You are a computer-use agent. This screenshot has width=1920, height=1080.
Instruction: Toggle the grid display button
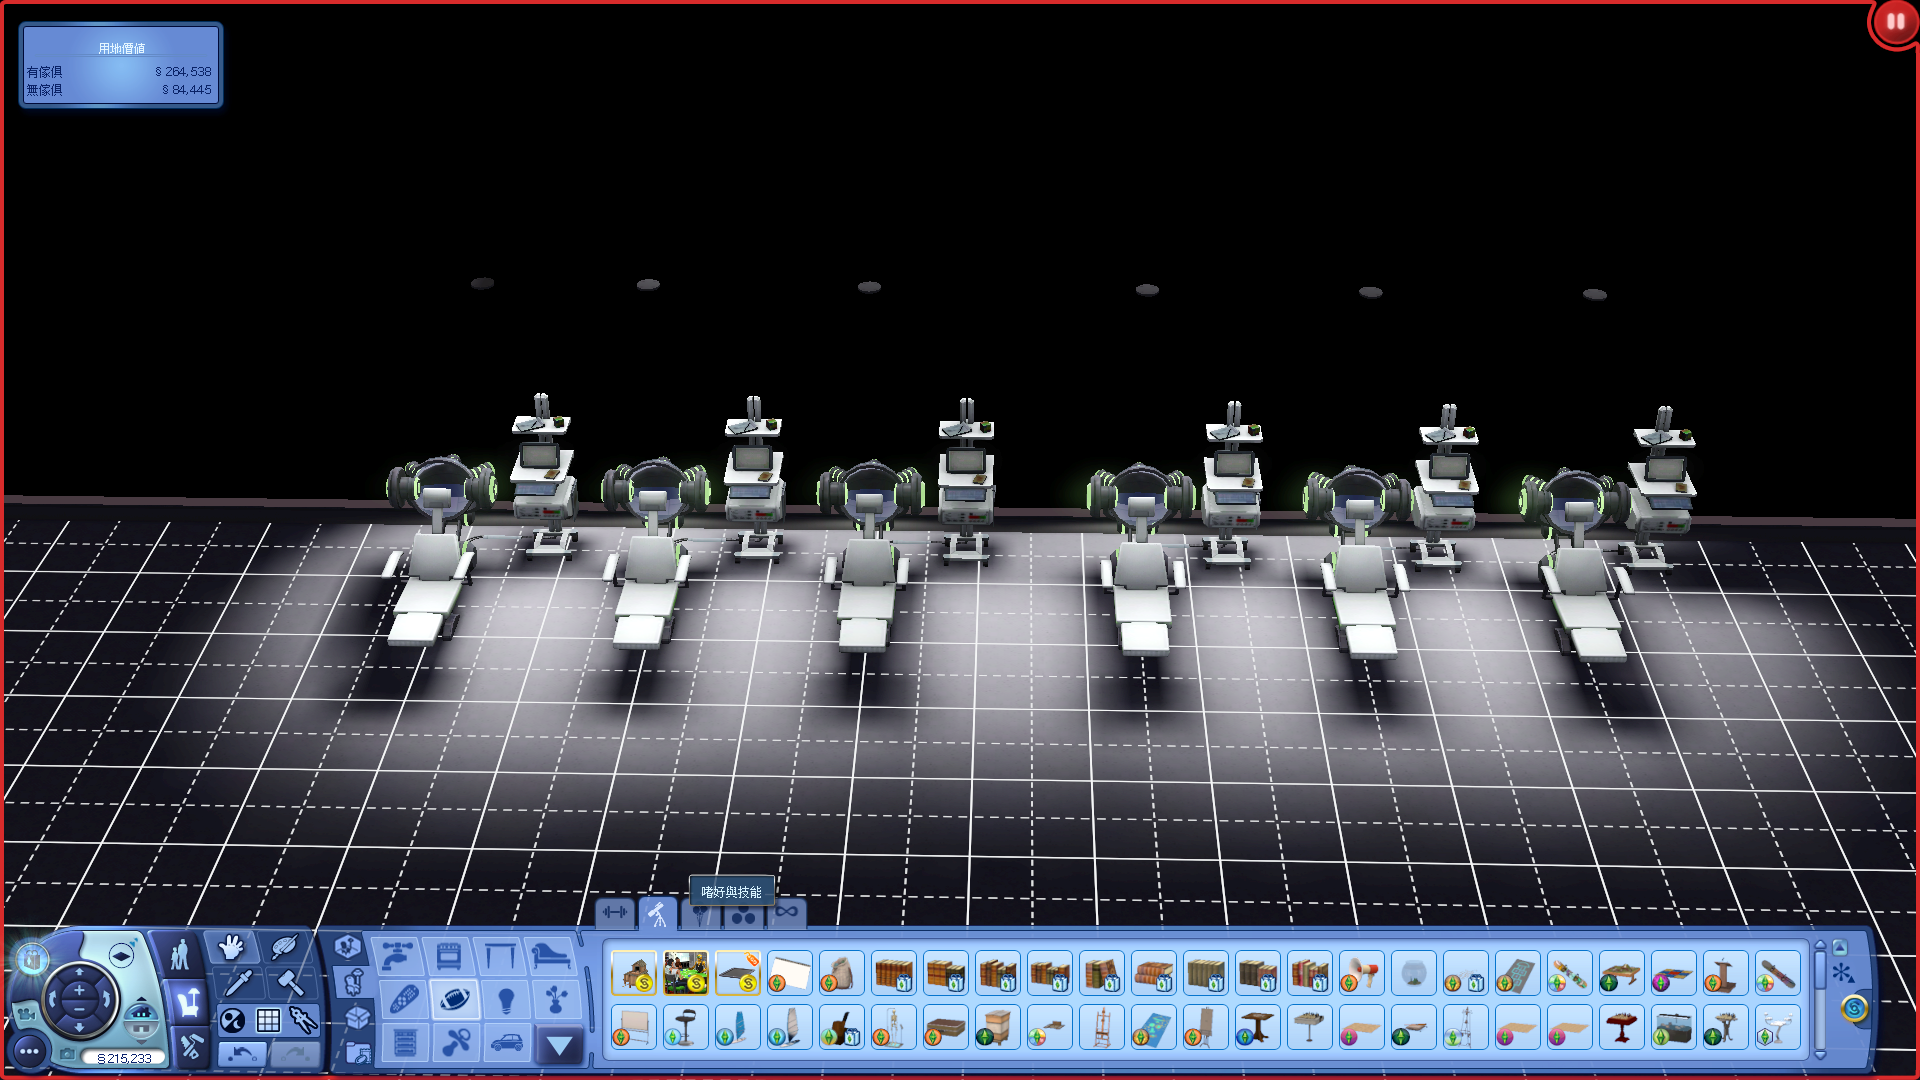click(268, 1020)
